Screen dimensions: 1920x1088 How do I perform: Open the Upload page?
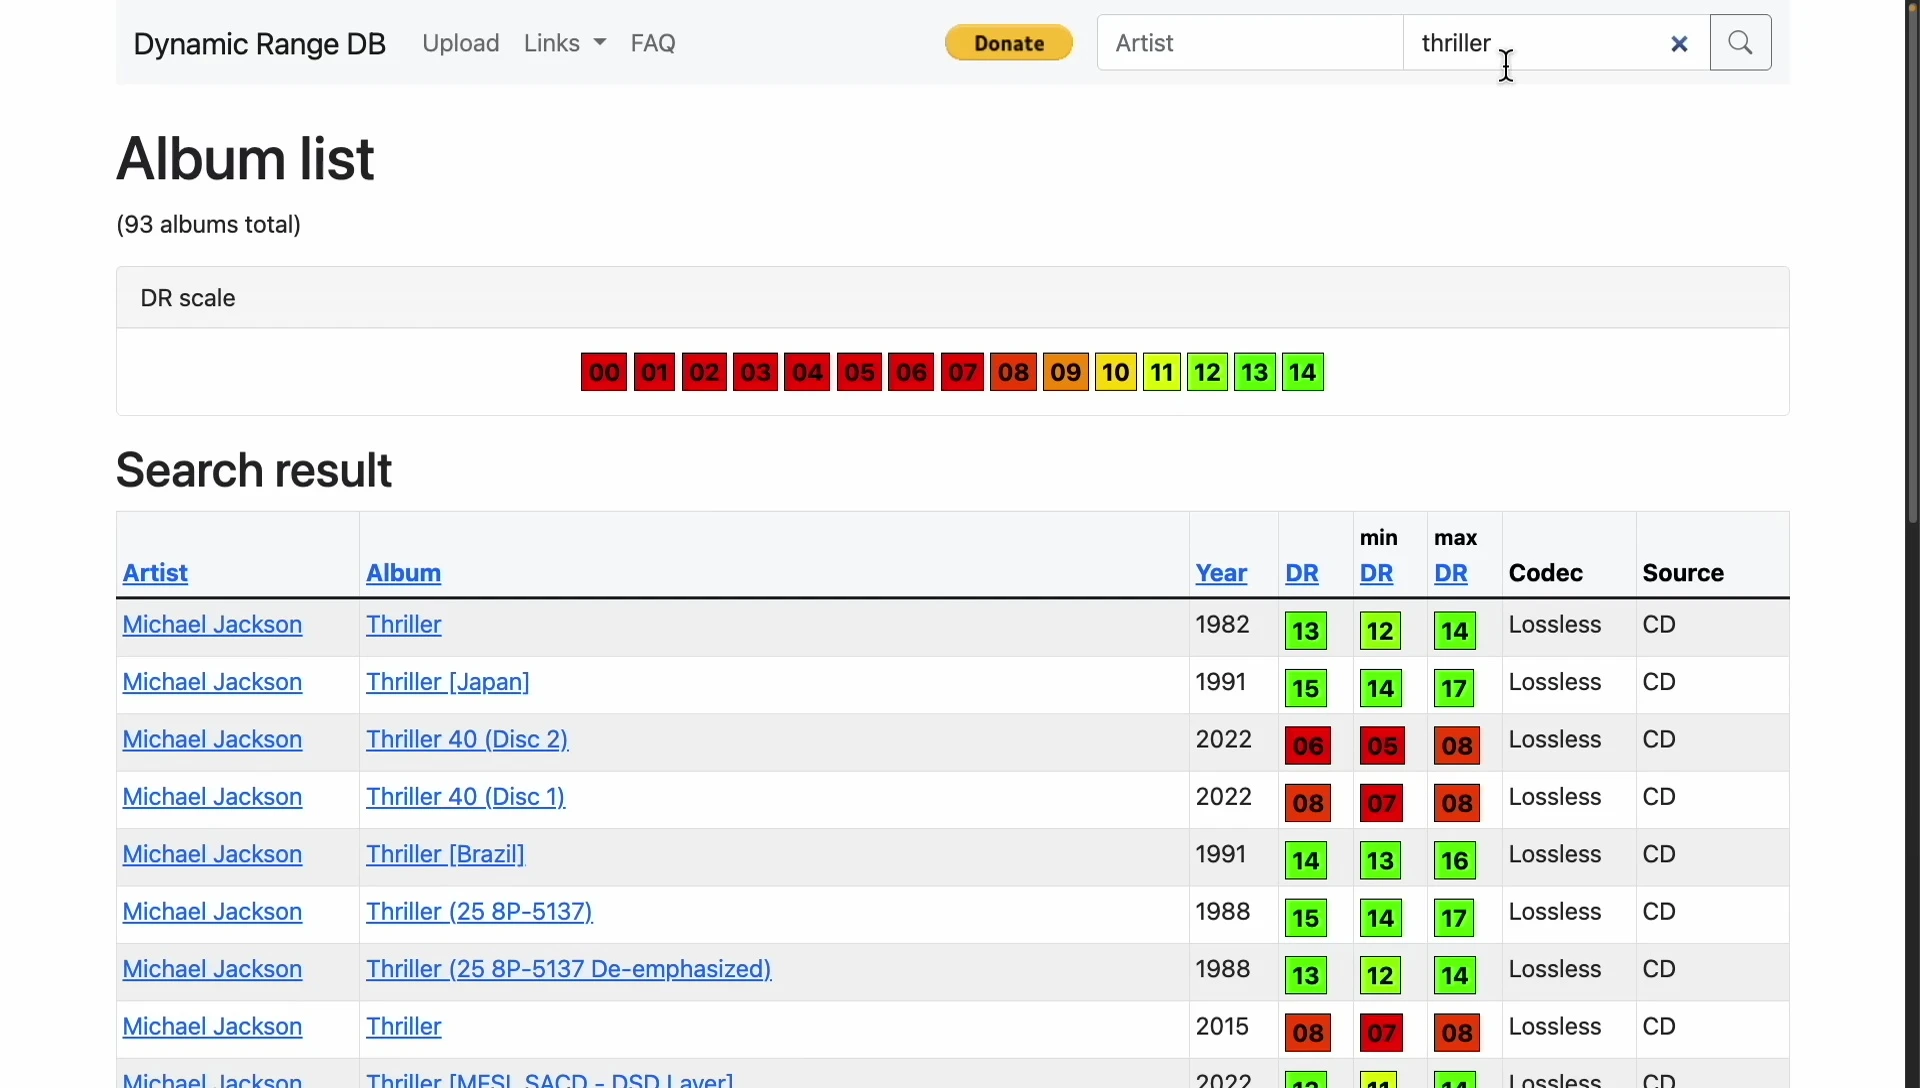(460, 43)
